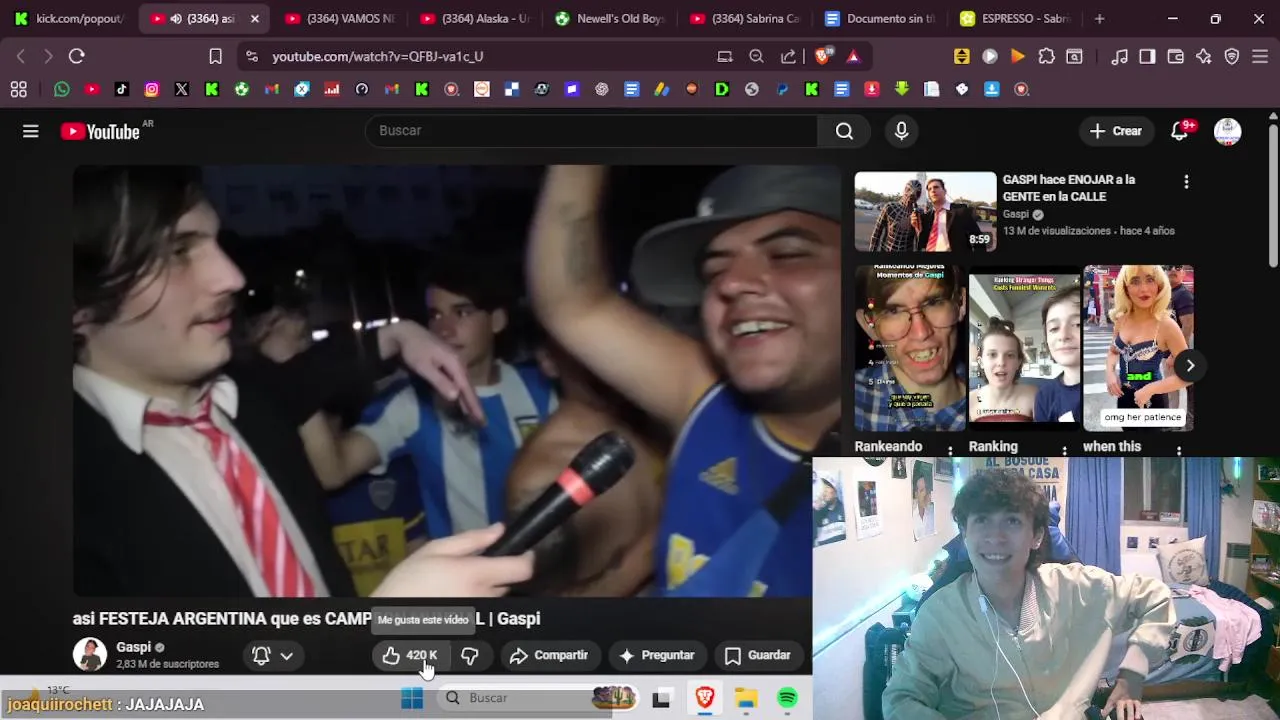Bookmark this page with the bookmark icon

[215, 57]
